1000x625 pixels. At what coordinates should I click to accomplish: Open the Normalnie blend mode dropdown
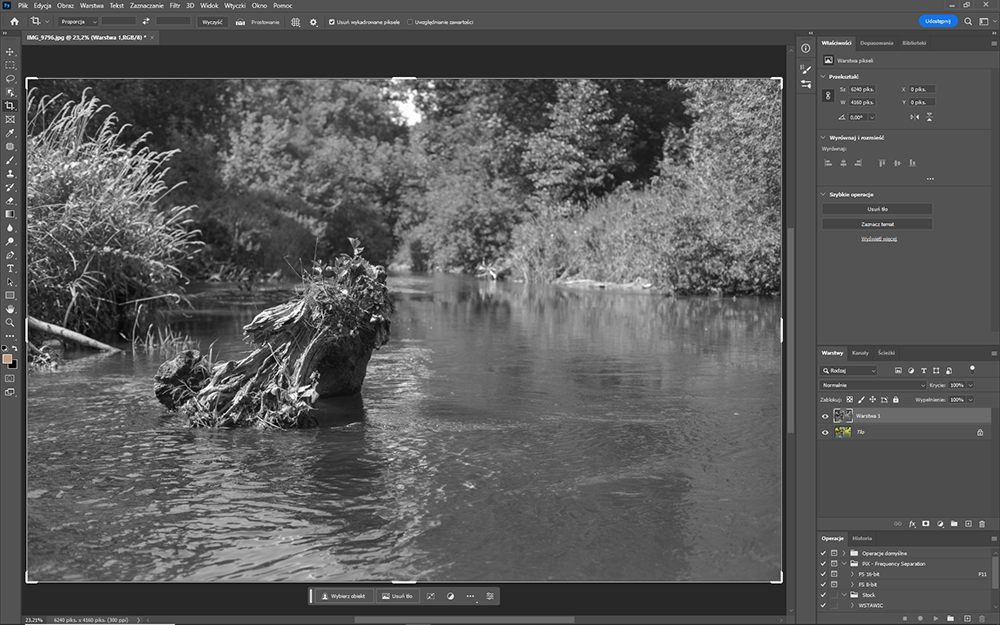[872, 385]
